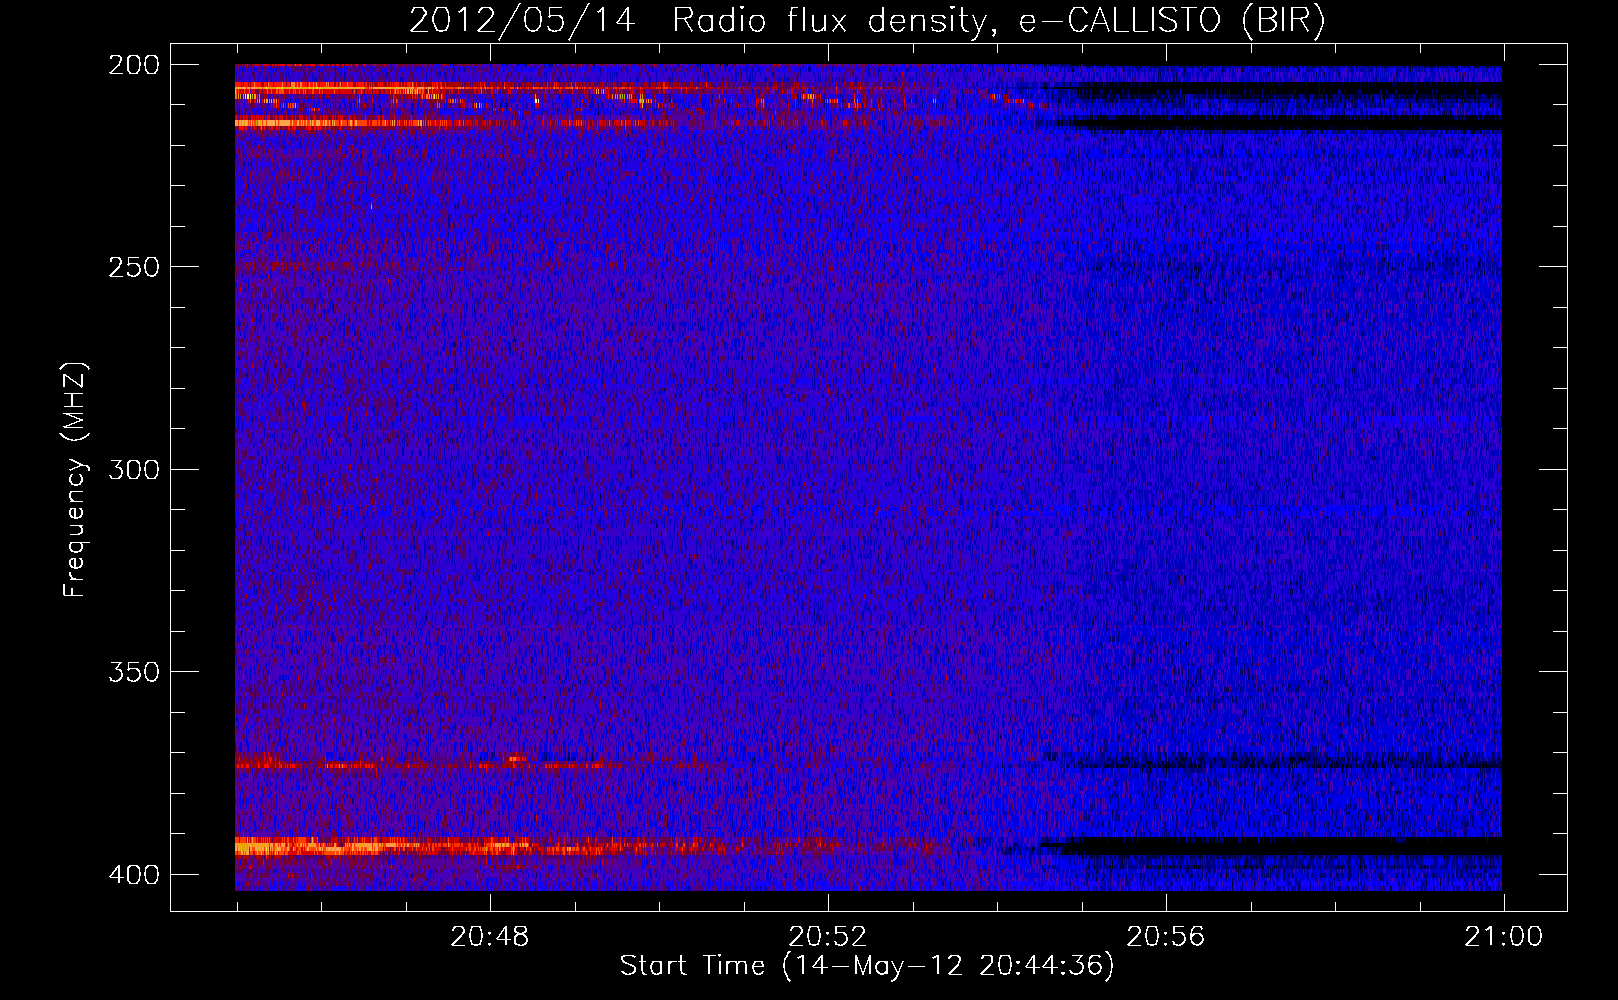Viewport: 1618px width, 1000px height.
Task: Click the '20:52' time tick label
Action: tap(828, 937)
